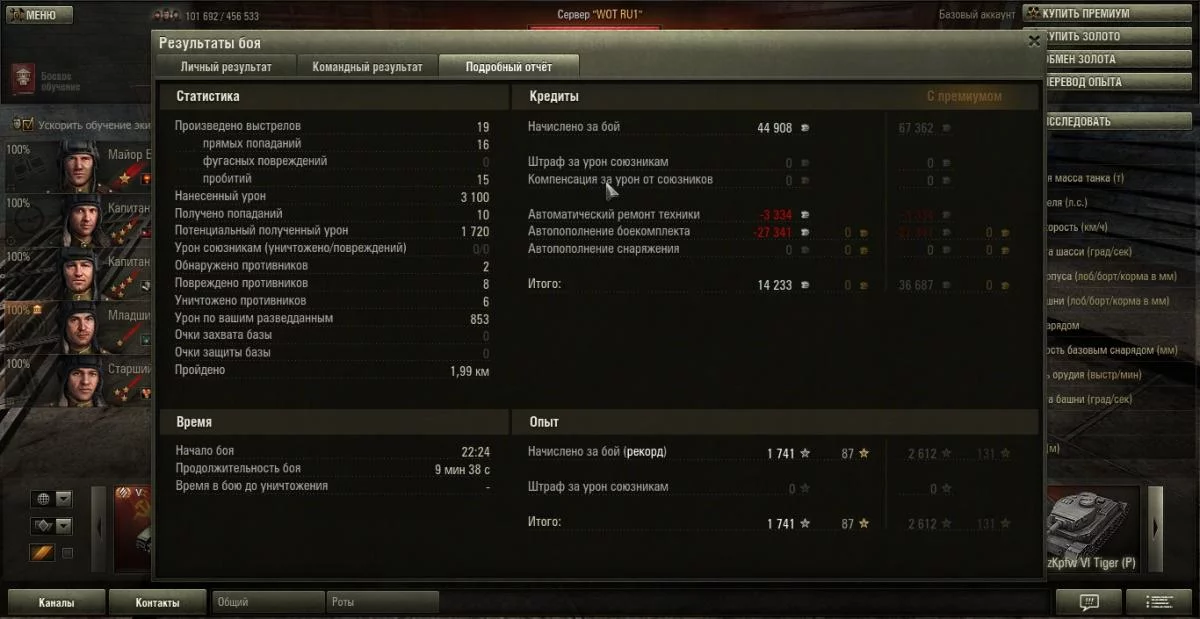The width and height of the screenshot is (1200, 619).
Task: Click the tank class filter icon
Action: click(43, 526)
